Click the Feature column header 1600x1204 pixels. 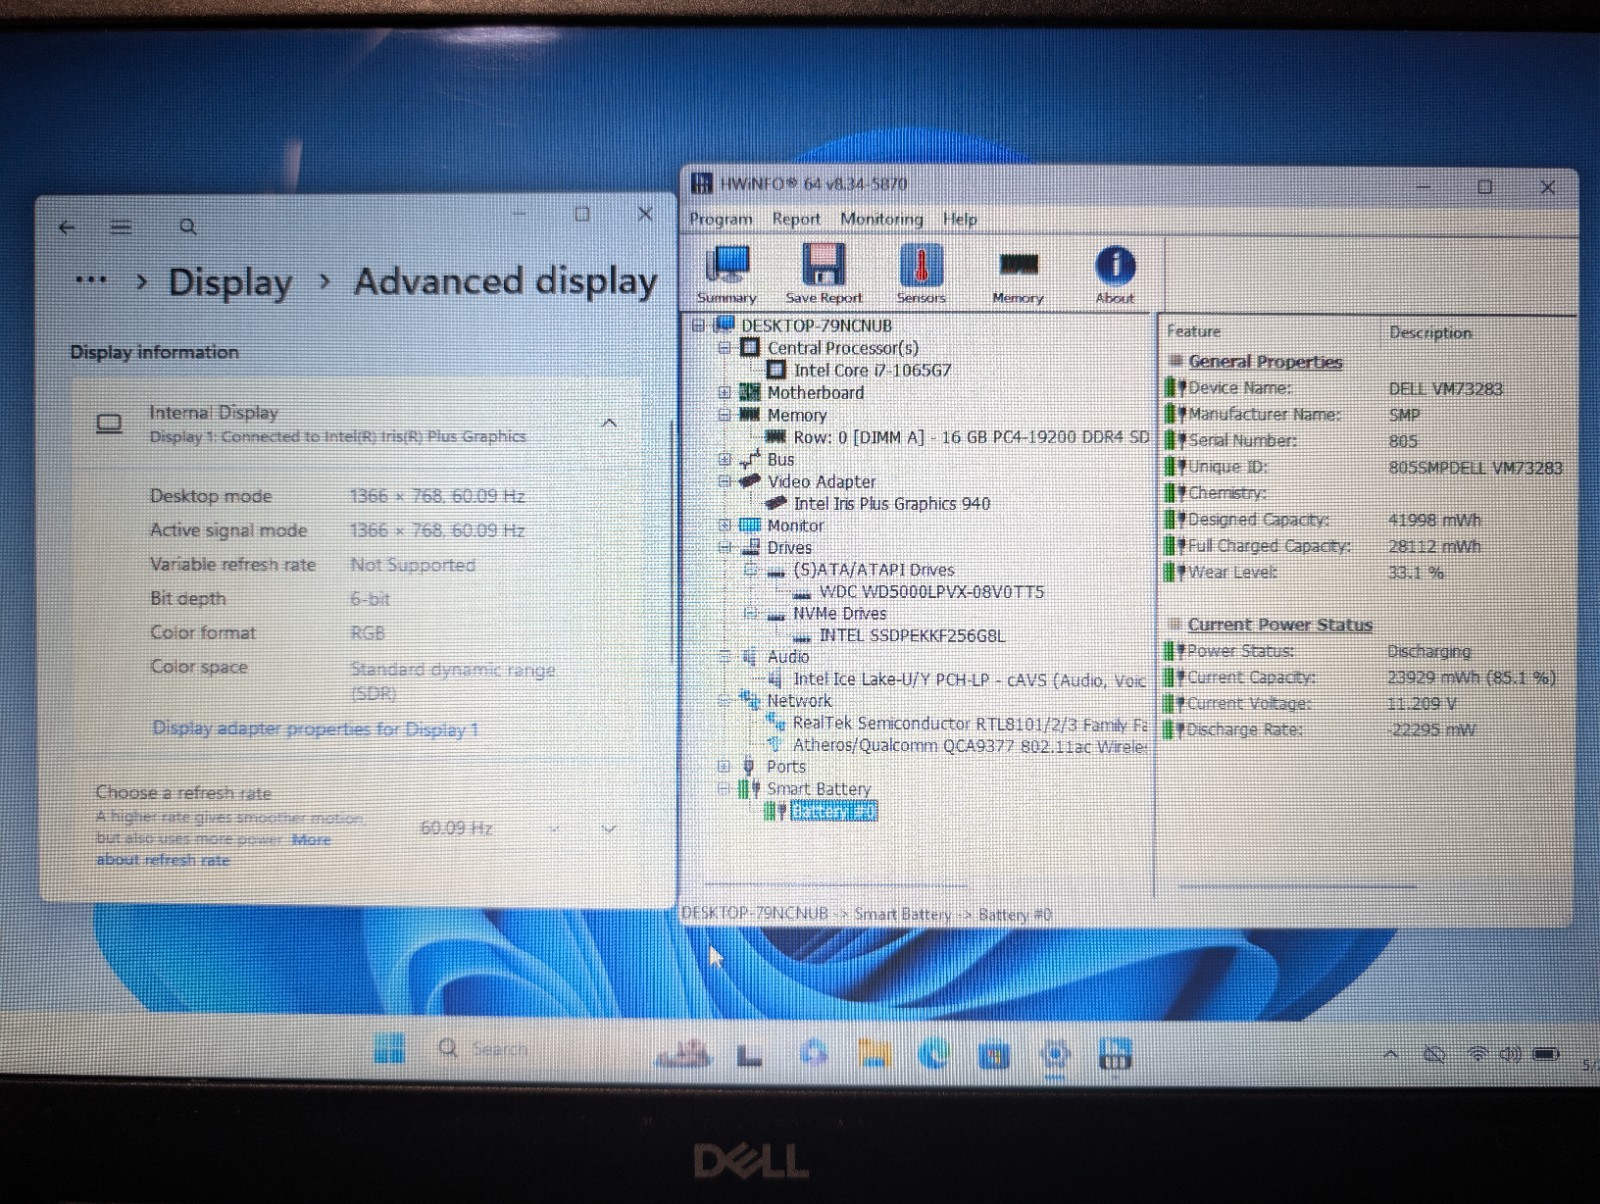(1193, 331)
